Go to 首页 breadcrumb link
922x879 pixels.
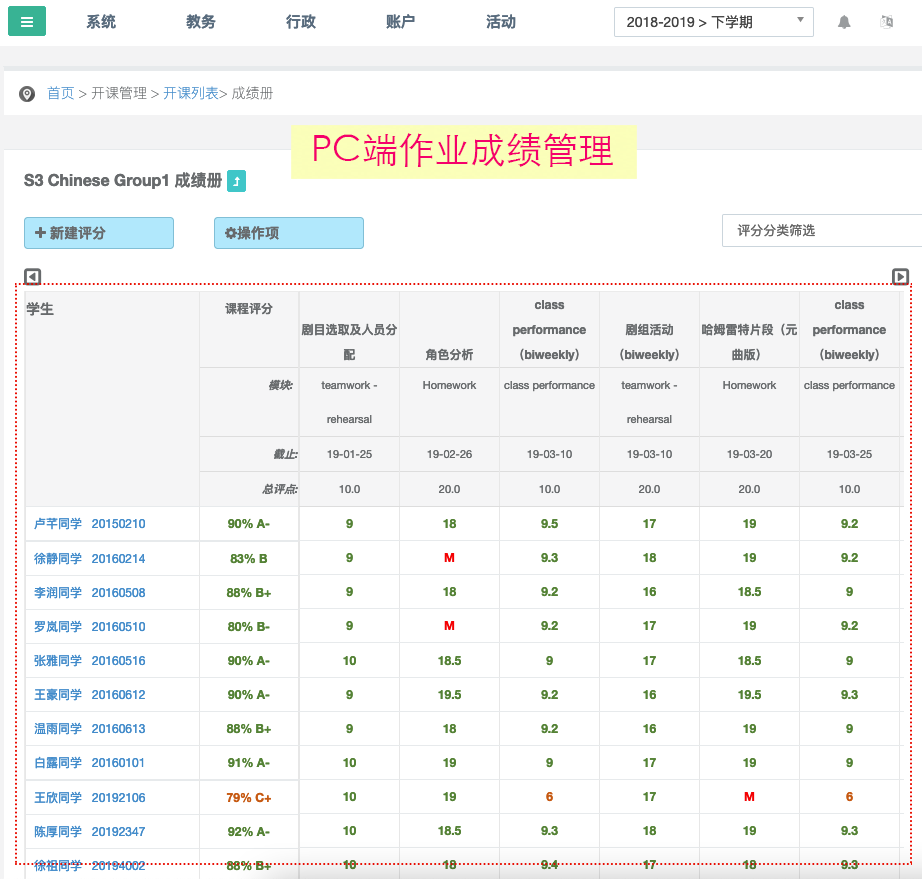click(61, 93)
